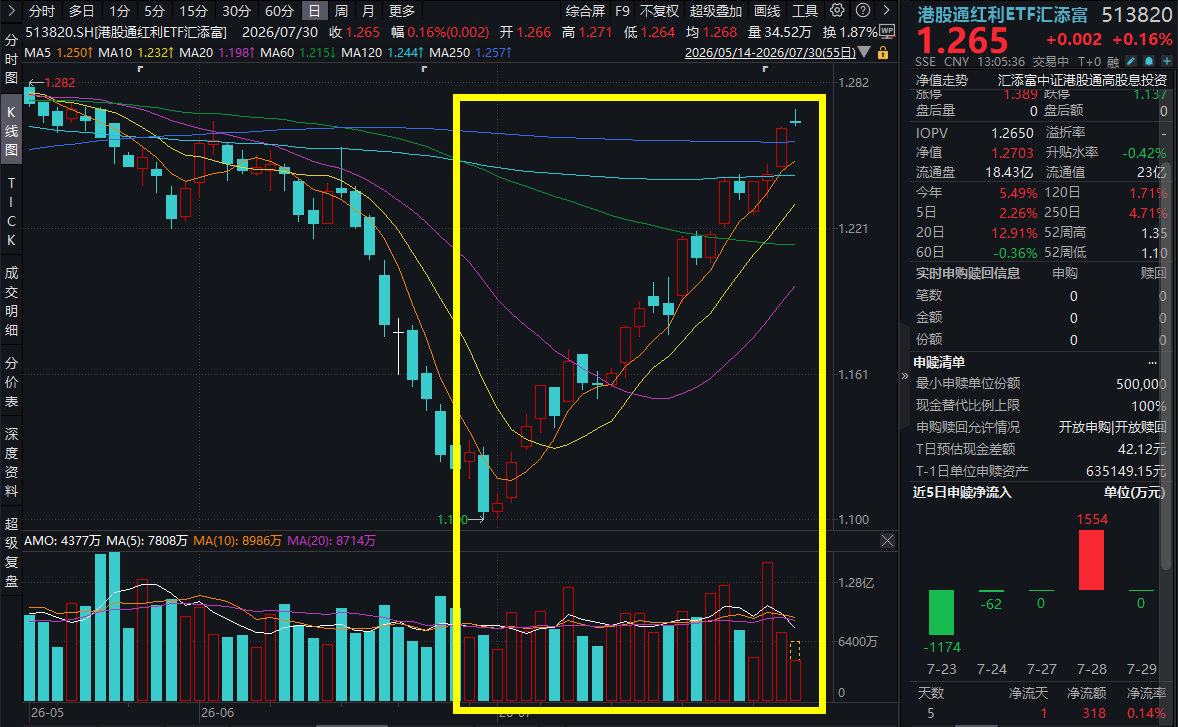Set a price alert with bell icon
This screenshot has height=727, width=1178.
pyautogui.click(x=1149, y=61)
